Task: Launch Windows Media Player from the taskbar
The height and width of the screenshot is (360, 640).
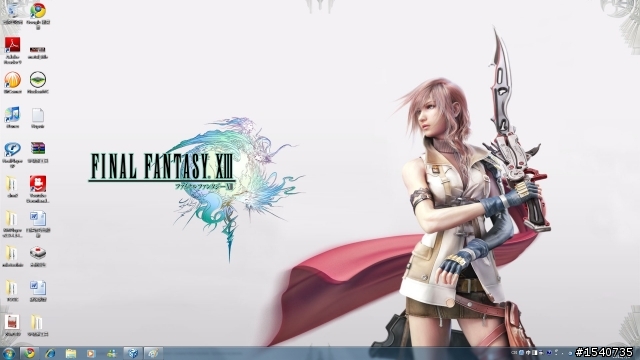Action: (x=91, y=353)
